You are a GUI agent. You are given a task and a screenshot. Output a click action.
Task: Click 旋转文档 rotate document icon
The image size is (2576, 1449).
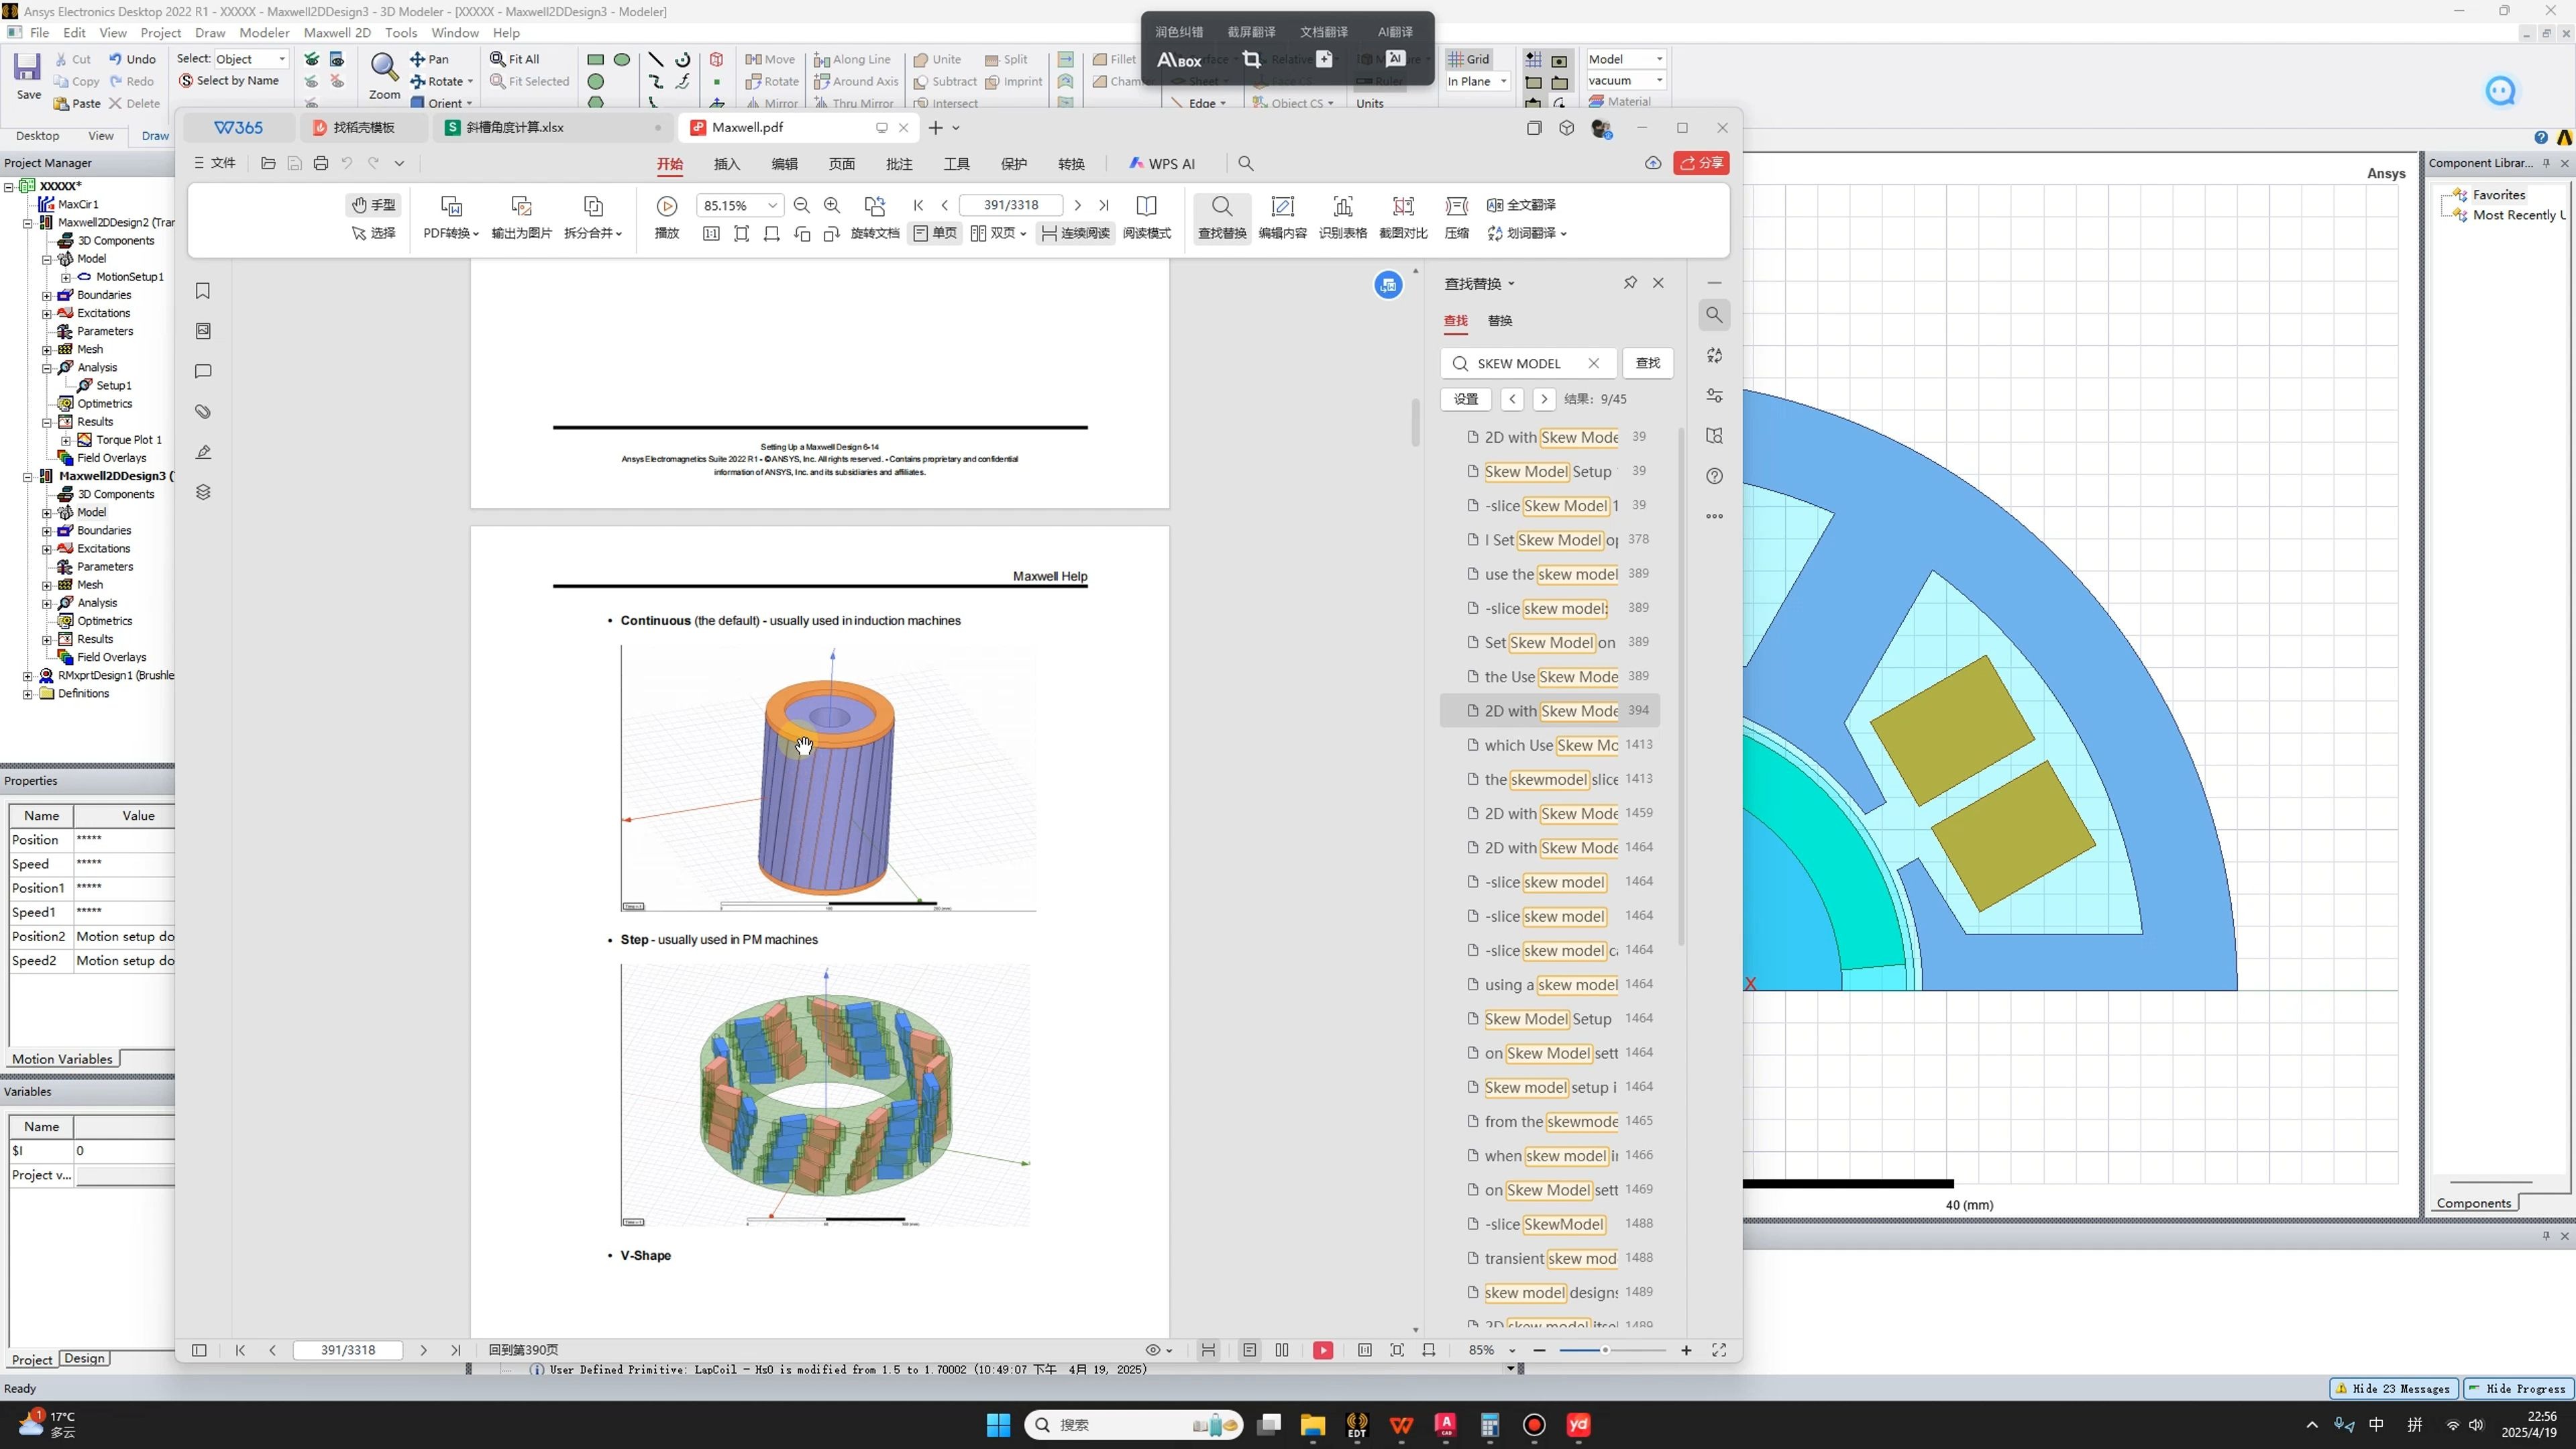click(875, 217)
